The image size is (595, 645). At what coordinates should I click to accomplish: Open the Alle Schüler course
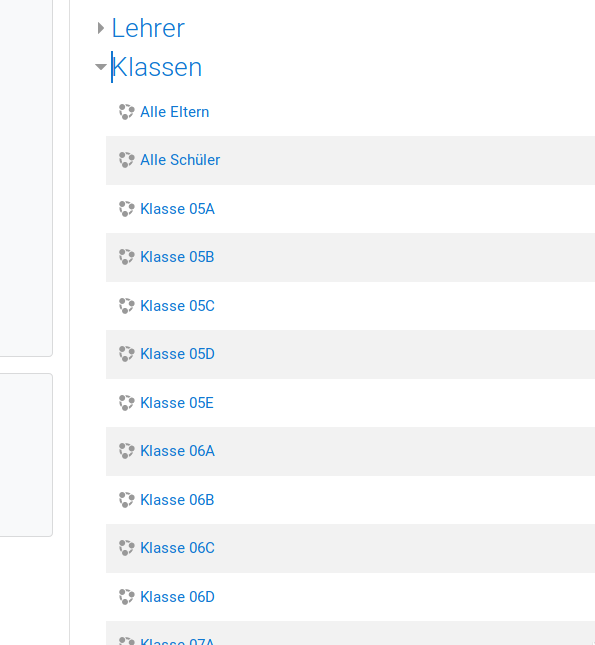(x=180, y=160)
